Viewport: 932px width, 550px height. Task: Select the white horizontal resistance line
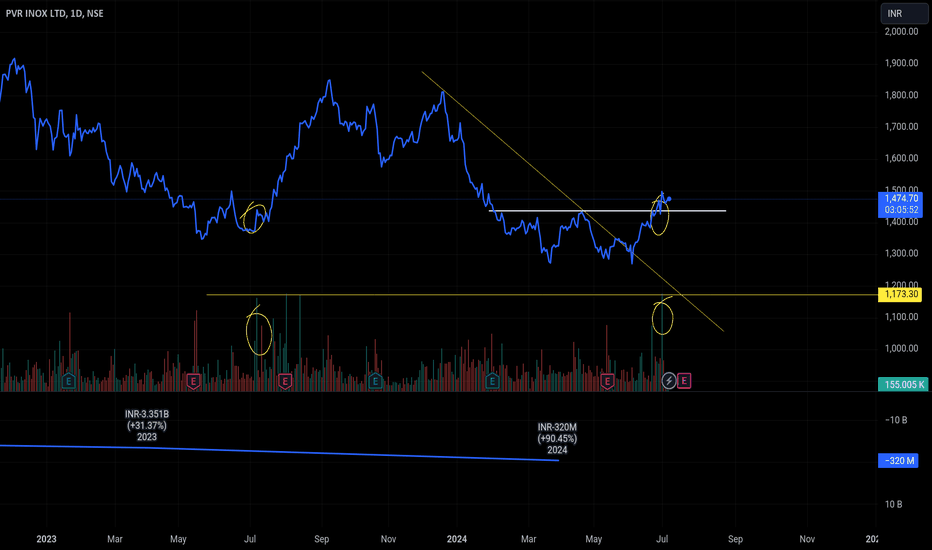tap(607, 211)
